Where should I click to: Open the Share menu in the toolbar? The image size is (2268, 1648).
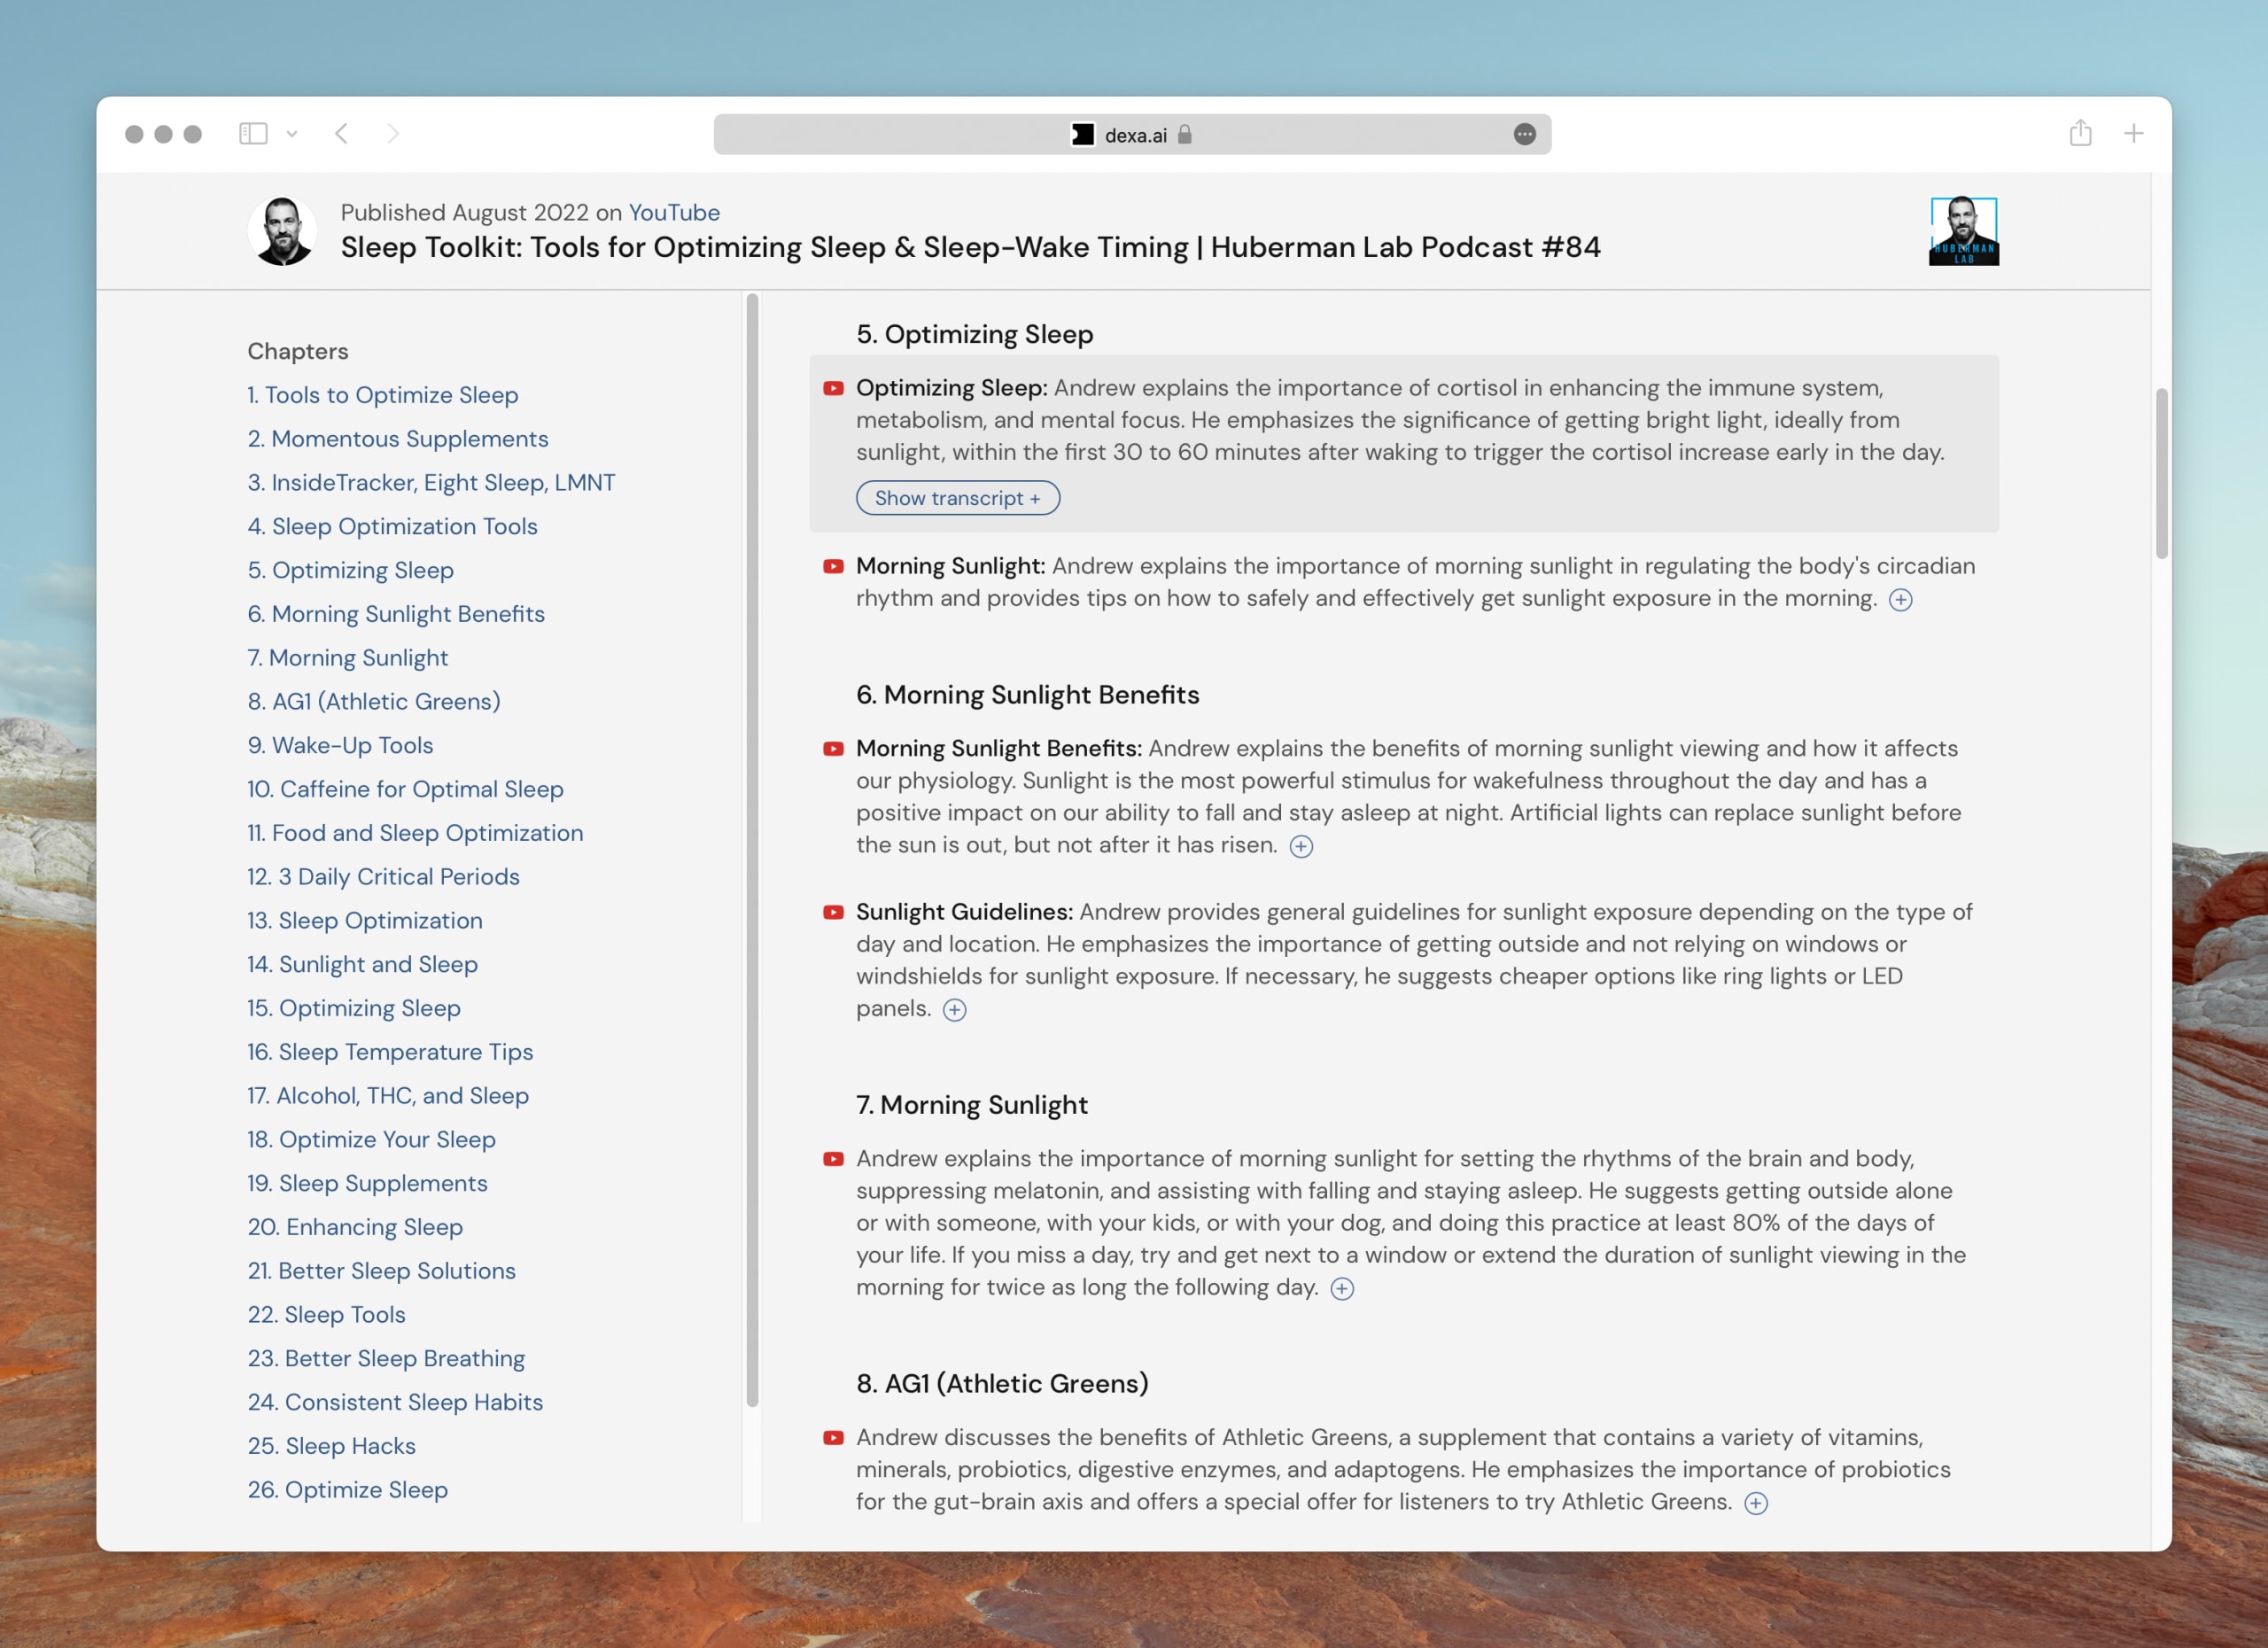tap(2081, 132)
